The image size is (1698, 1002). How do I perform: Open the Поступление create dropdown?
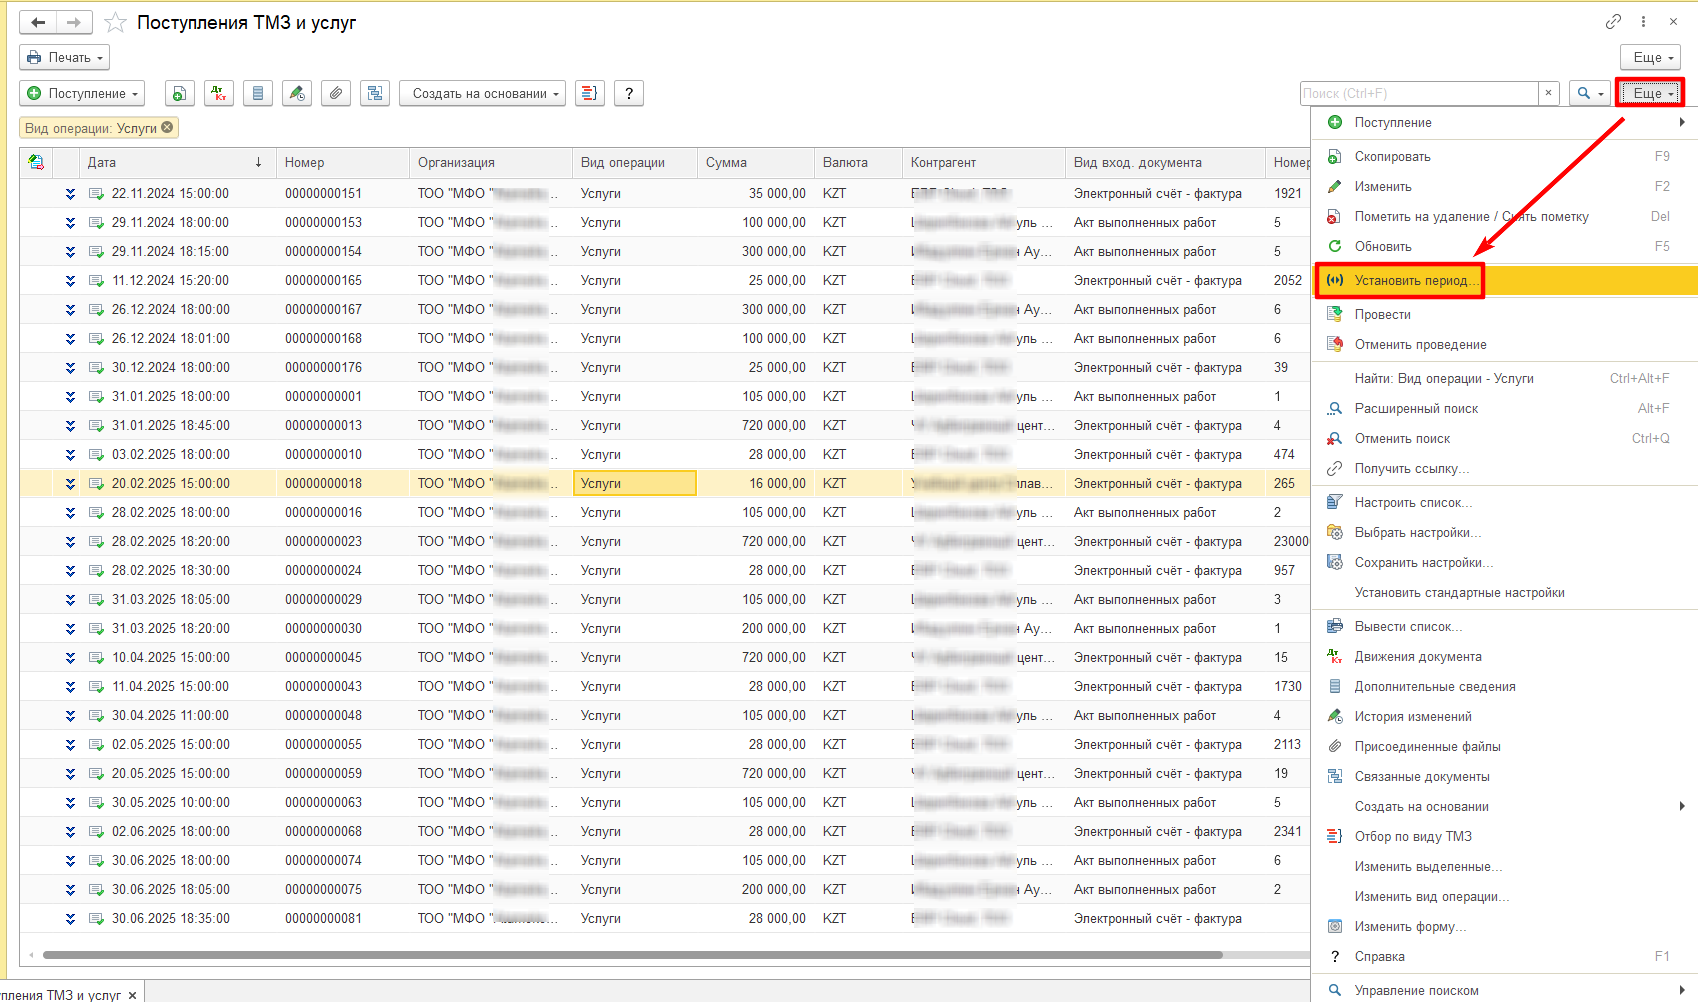click(x=82, y=93)
